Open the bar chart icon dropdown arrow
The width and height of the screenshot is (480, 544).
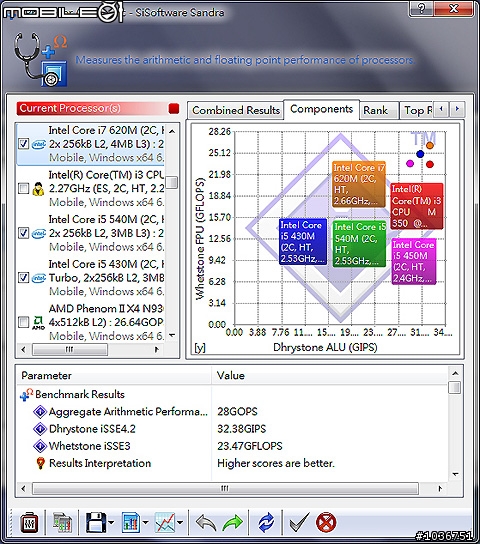coord(146,522)
